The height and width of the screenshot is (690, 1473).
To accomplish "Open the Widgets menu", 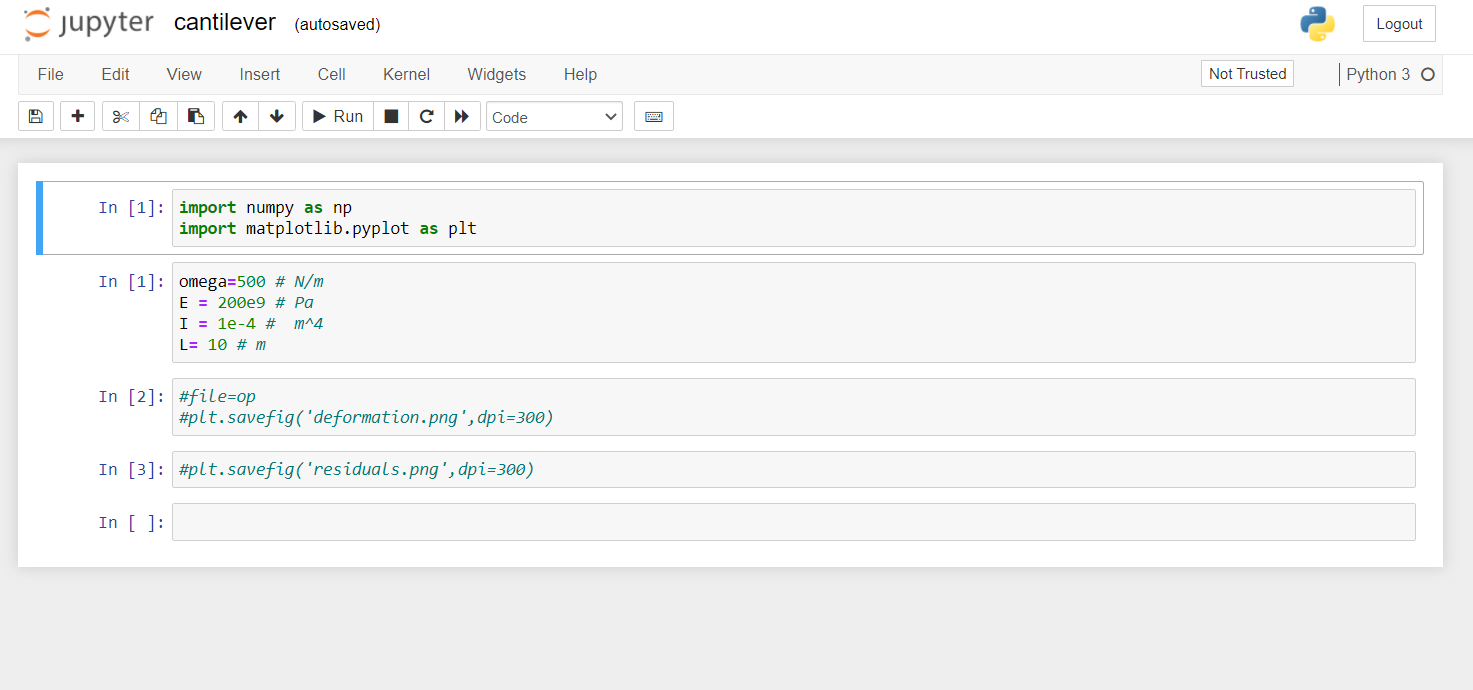I will coord(497,74).
